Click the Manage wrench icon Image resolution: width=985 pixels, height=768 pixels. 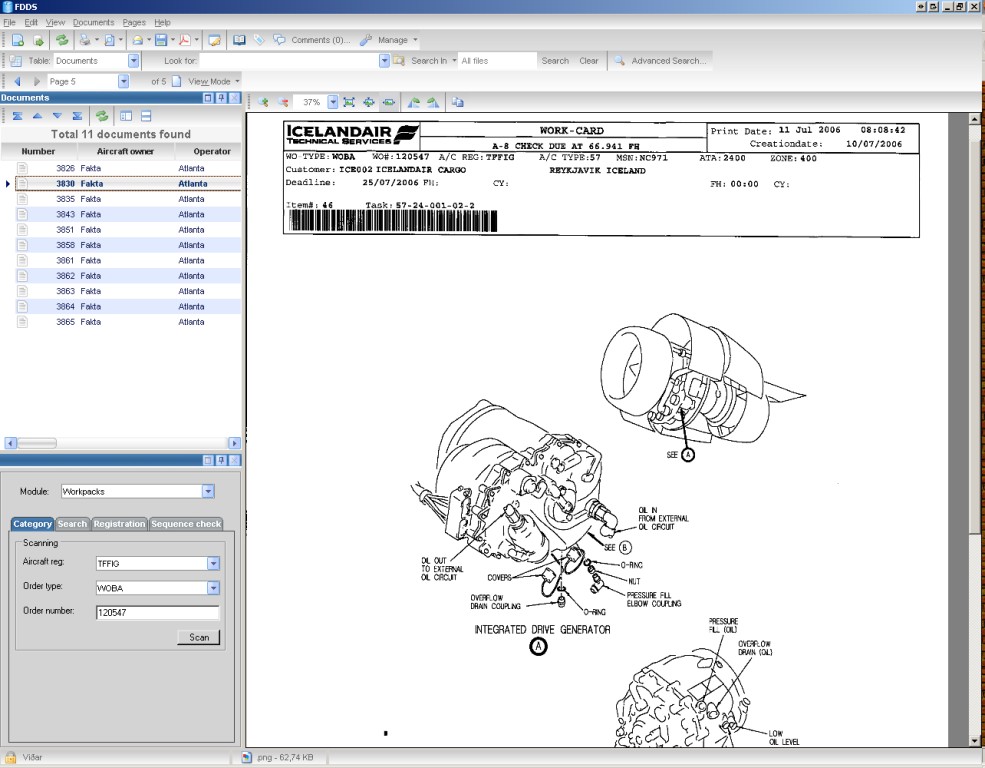click(366, 40)
